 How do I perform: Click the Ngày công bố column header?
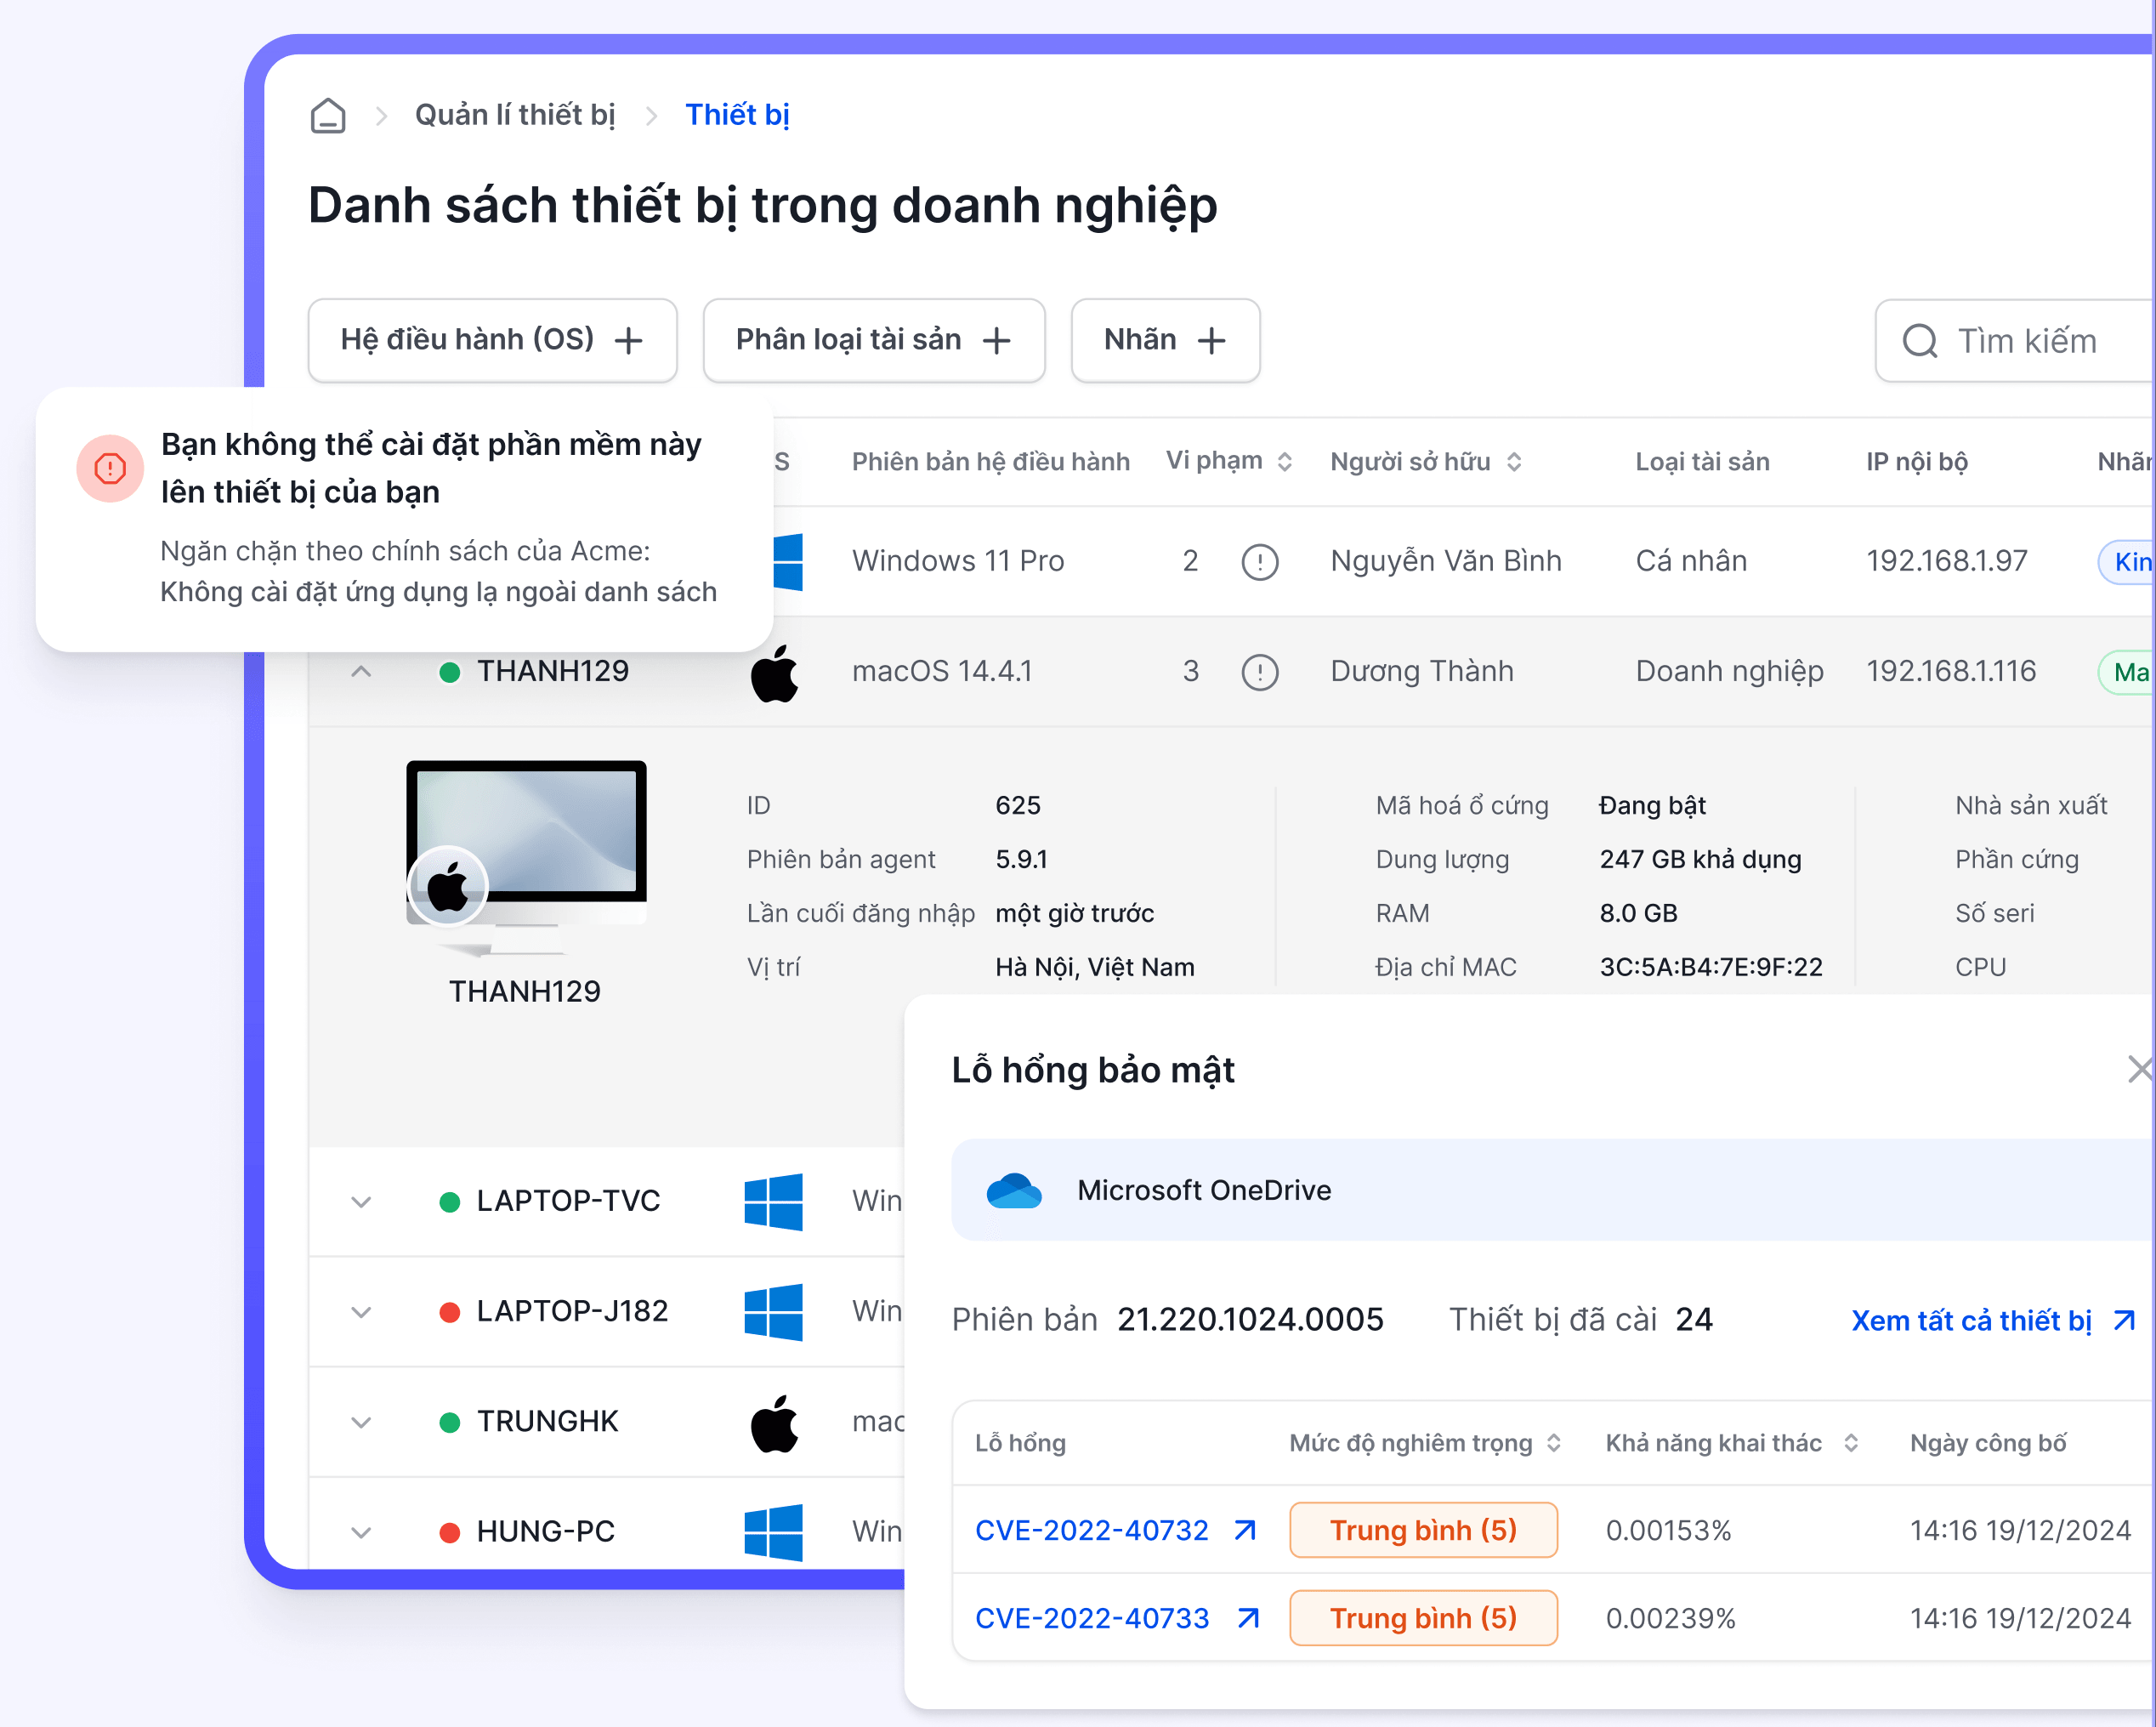coord(1988,1443)
